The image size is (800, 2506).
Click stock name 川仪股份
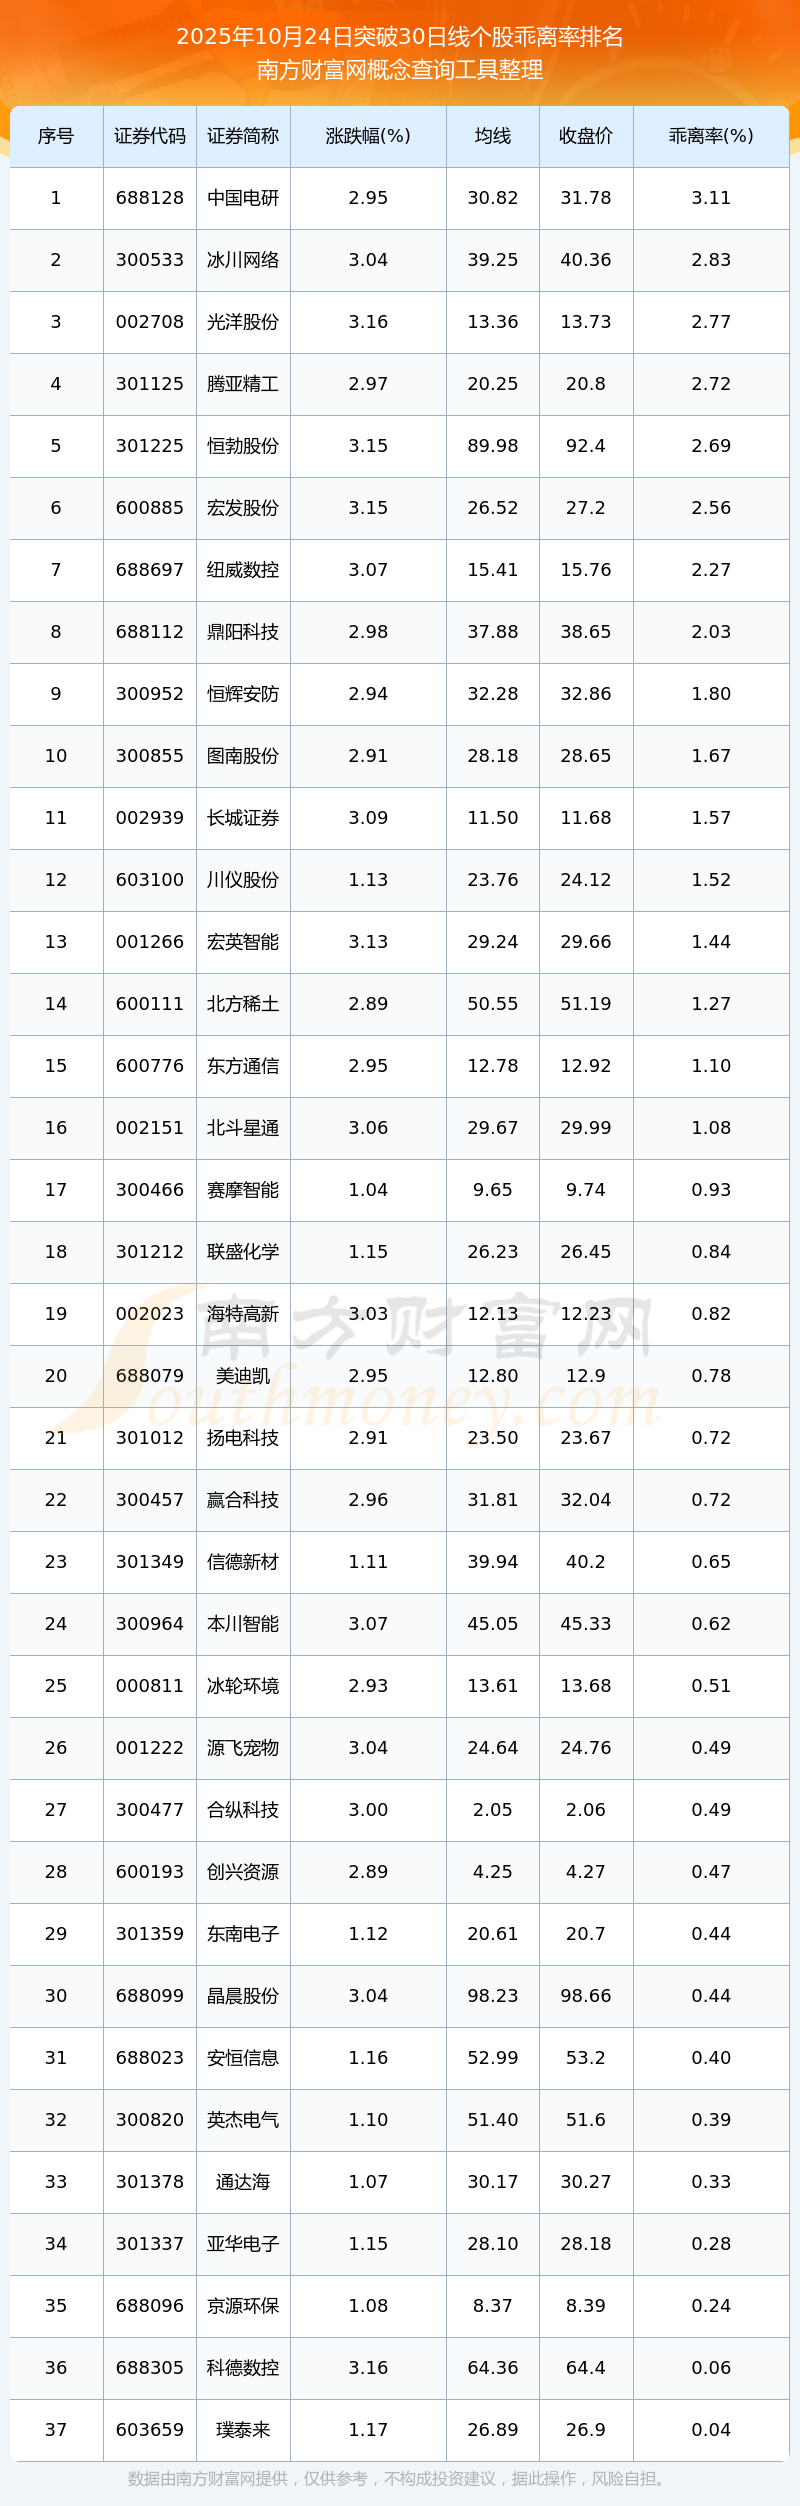pos(243,880)
